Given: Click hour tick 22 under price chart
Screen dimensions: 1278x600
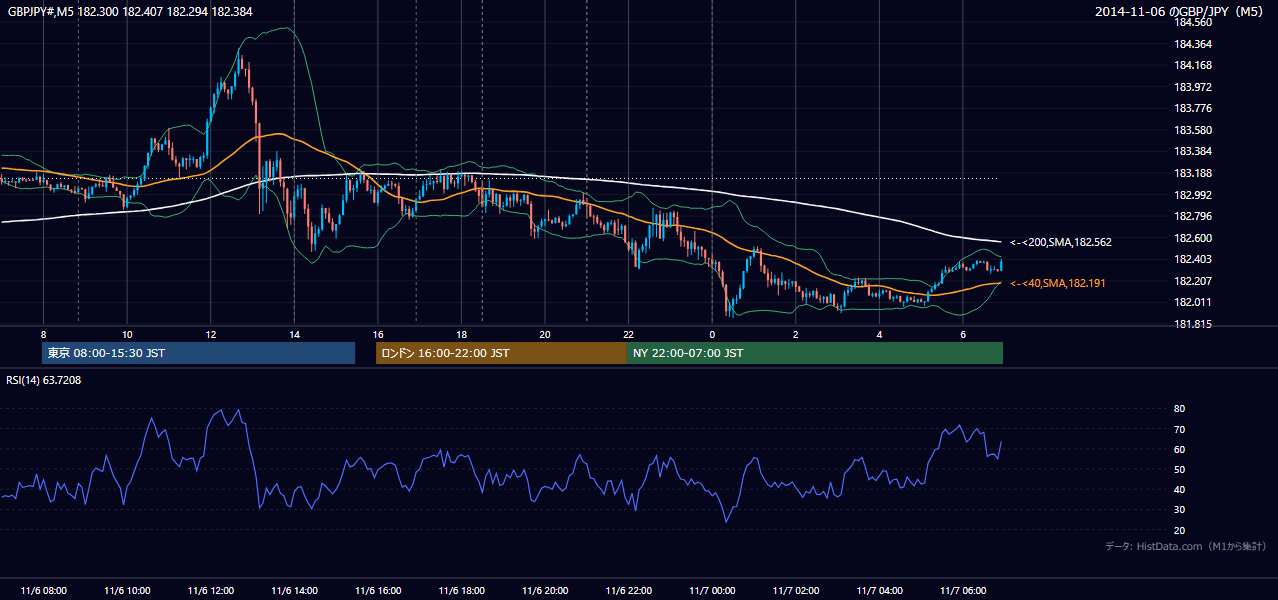Looking at the screenshot, I should click(x=629, y=334).
